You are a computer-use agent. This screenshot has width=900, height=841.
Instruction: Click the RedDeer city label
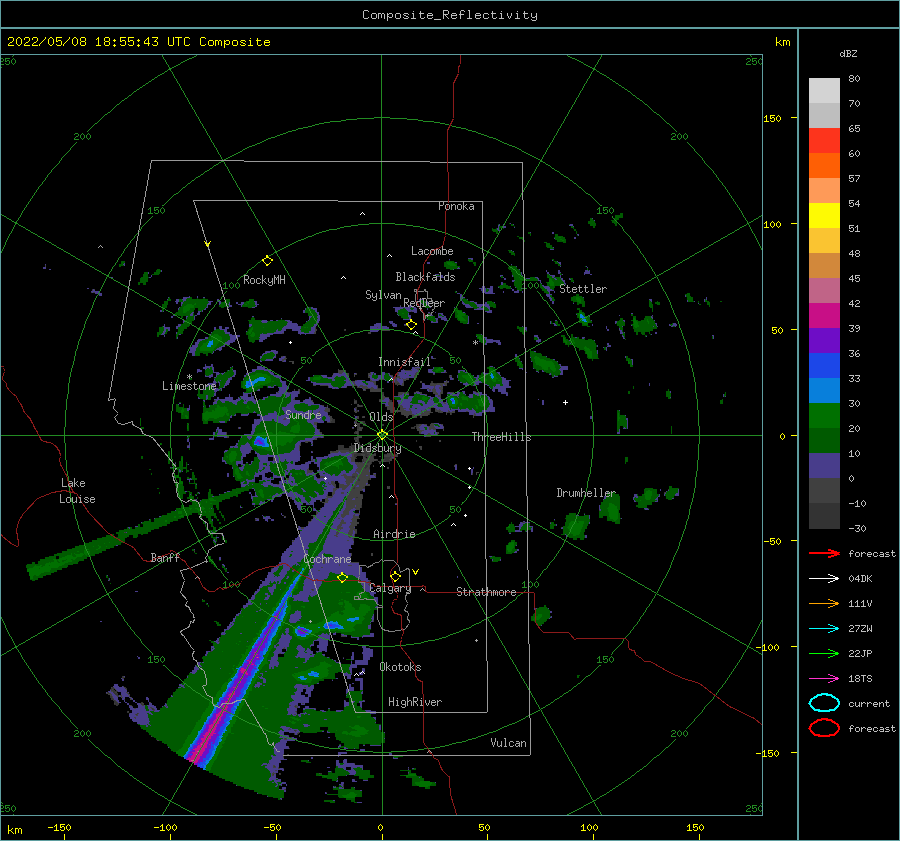tap(424, 303)
